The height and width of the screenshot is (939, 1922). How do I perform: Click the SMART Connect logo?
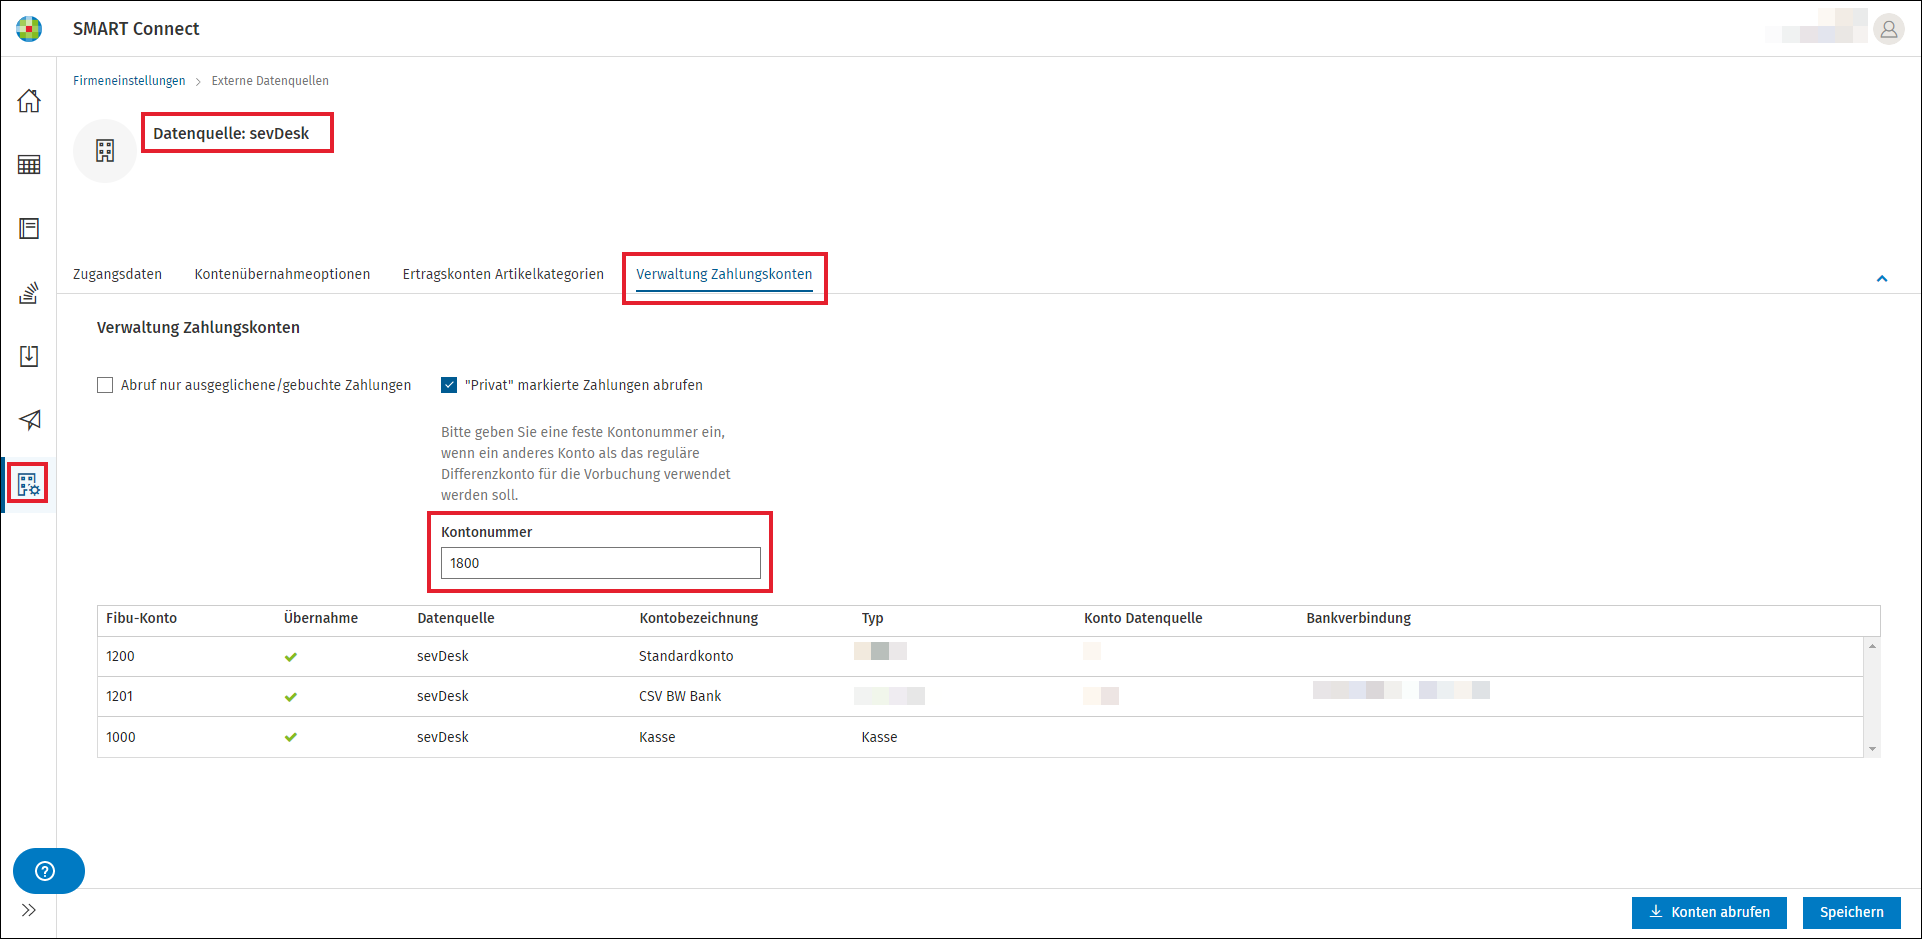[29, 29]
